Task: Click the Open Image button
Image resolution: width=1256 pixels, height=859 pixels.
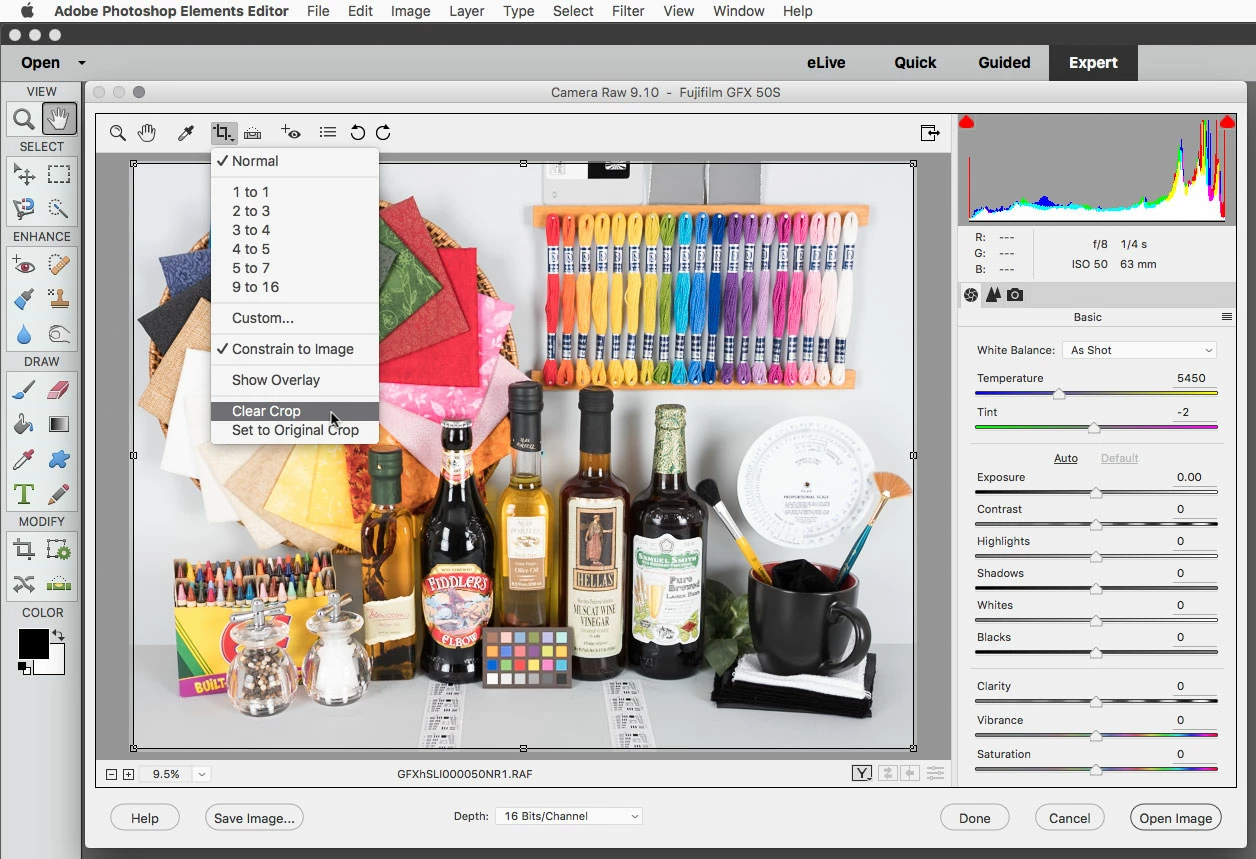Action: tap(1176, 818)
